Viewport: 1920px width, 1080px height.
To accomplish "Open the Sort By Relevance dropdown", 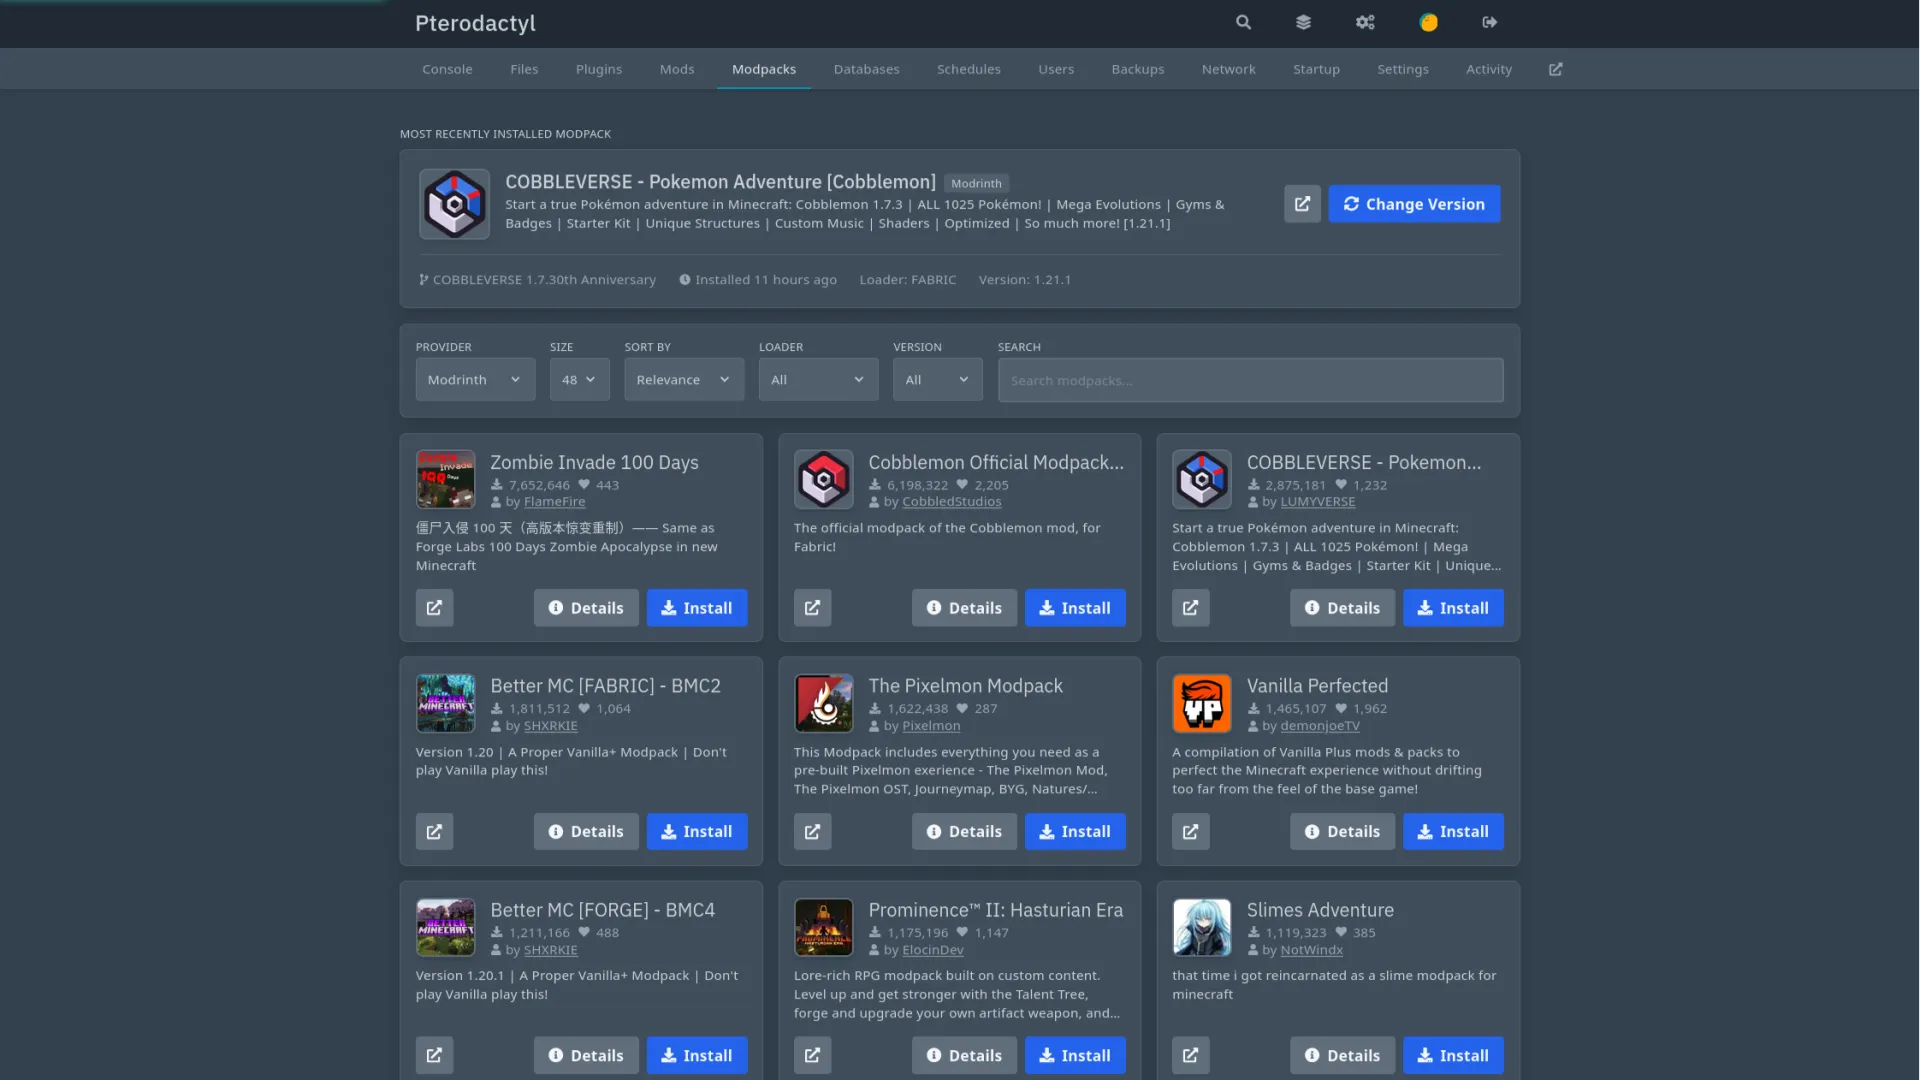I will tap(683, 380).
